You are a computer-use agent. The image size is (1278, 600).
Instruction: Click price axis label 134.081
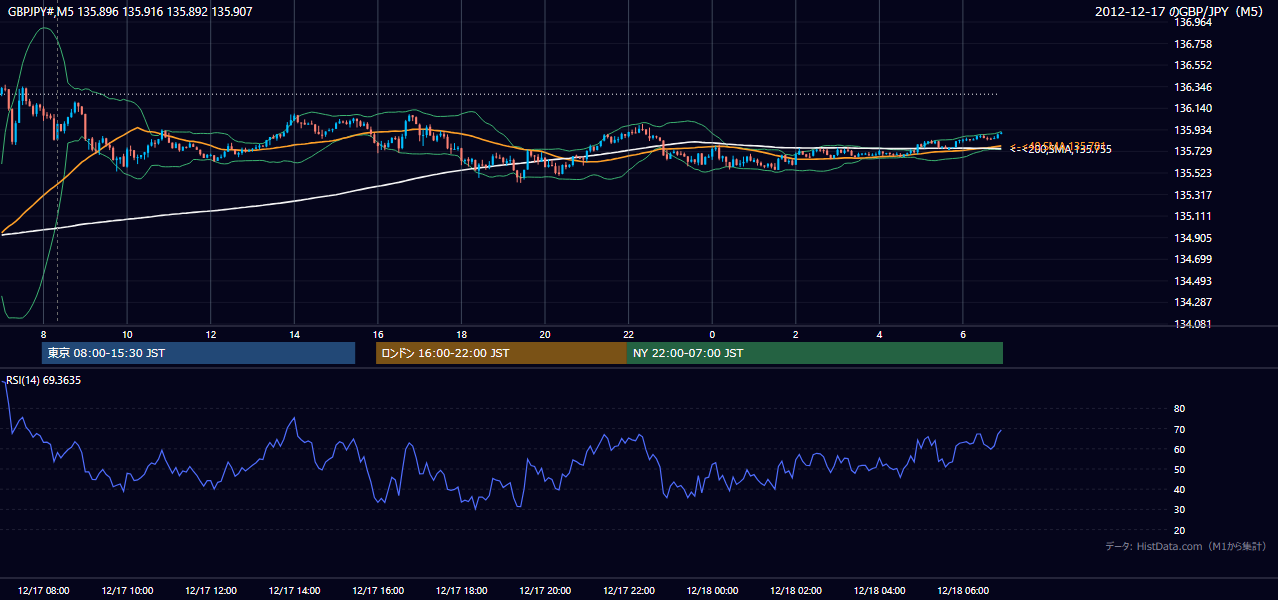click(1192, 324)
